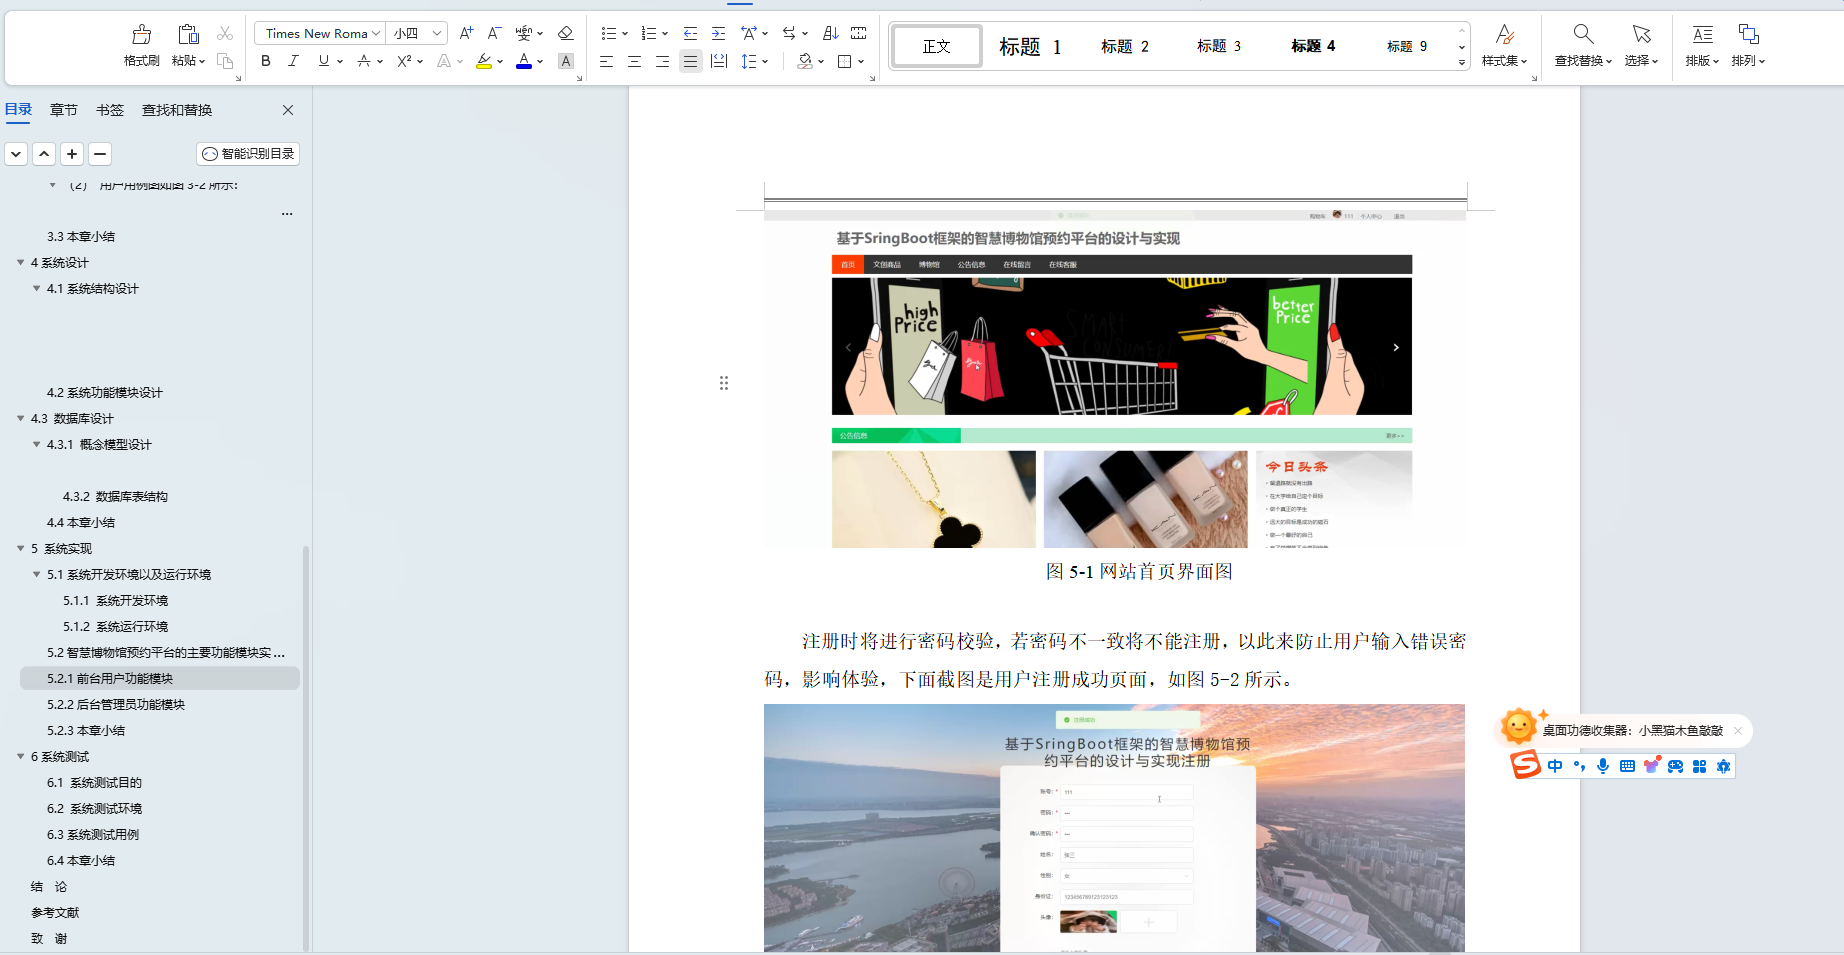
Task: Open the highlight color dropdown arrow
Action: (500, 61)
